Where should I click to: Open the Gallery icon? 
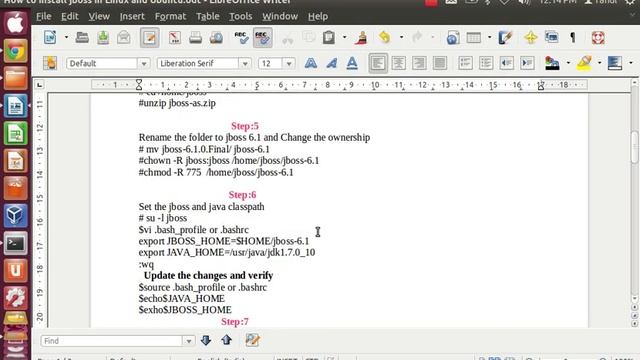[x=551, y=38]
